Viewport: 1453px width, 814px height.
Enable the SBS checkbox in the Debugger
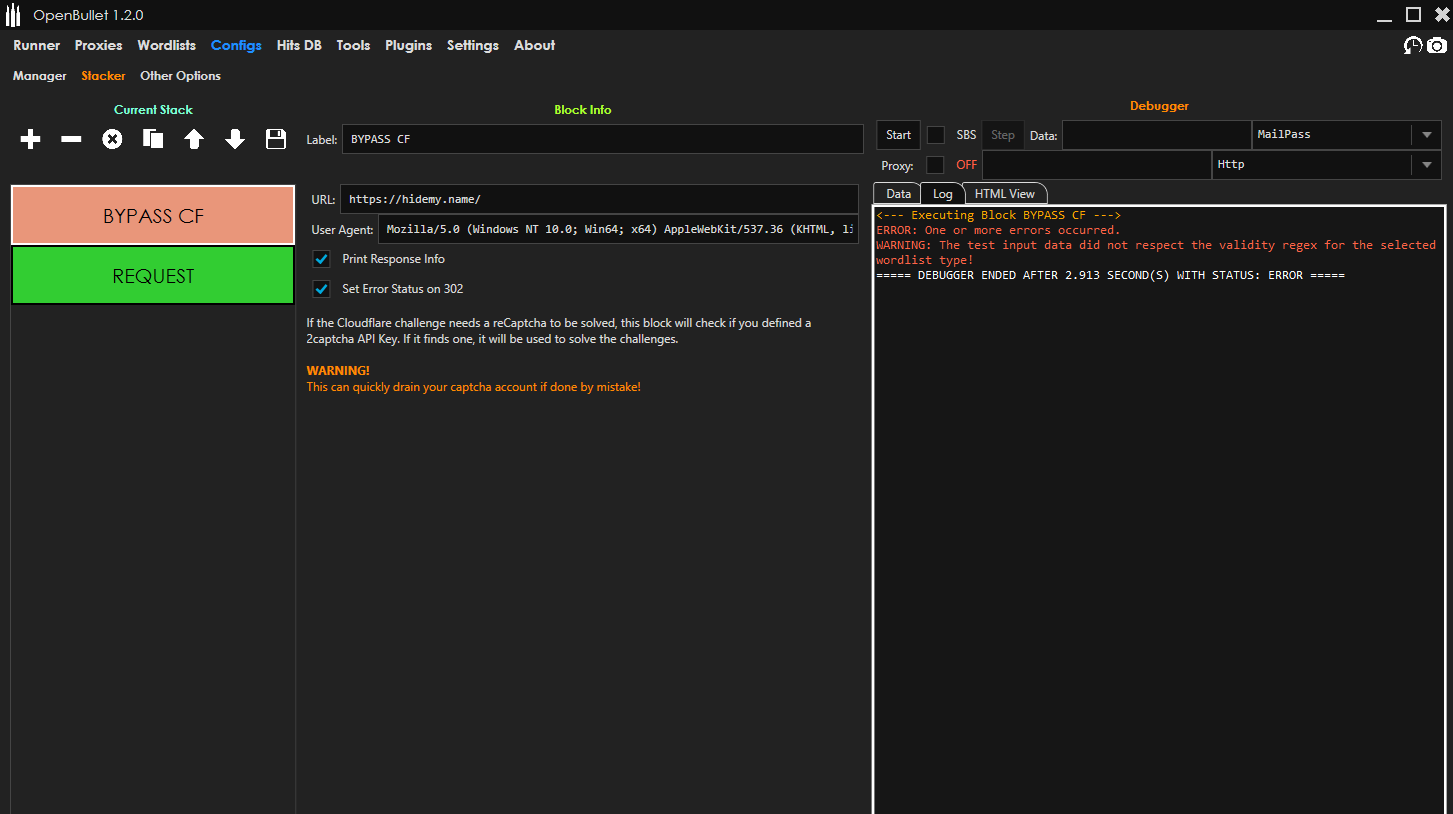tap(936, 134)
